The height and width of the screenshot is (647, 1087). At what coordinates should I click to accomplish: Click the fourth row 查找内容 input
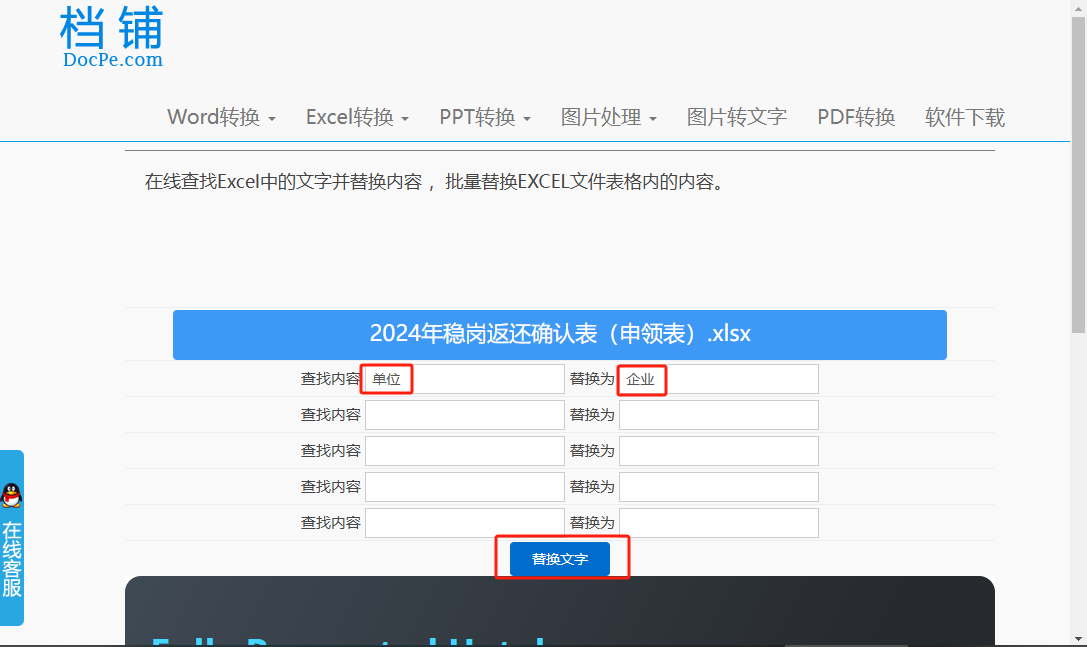[x=462, y=486]
